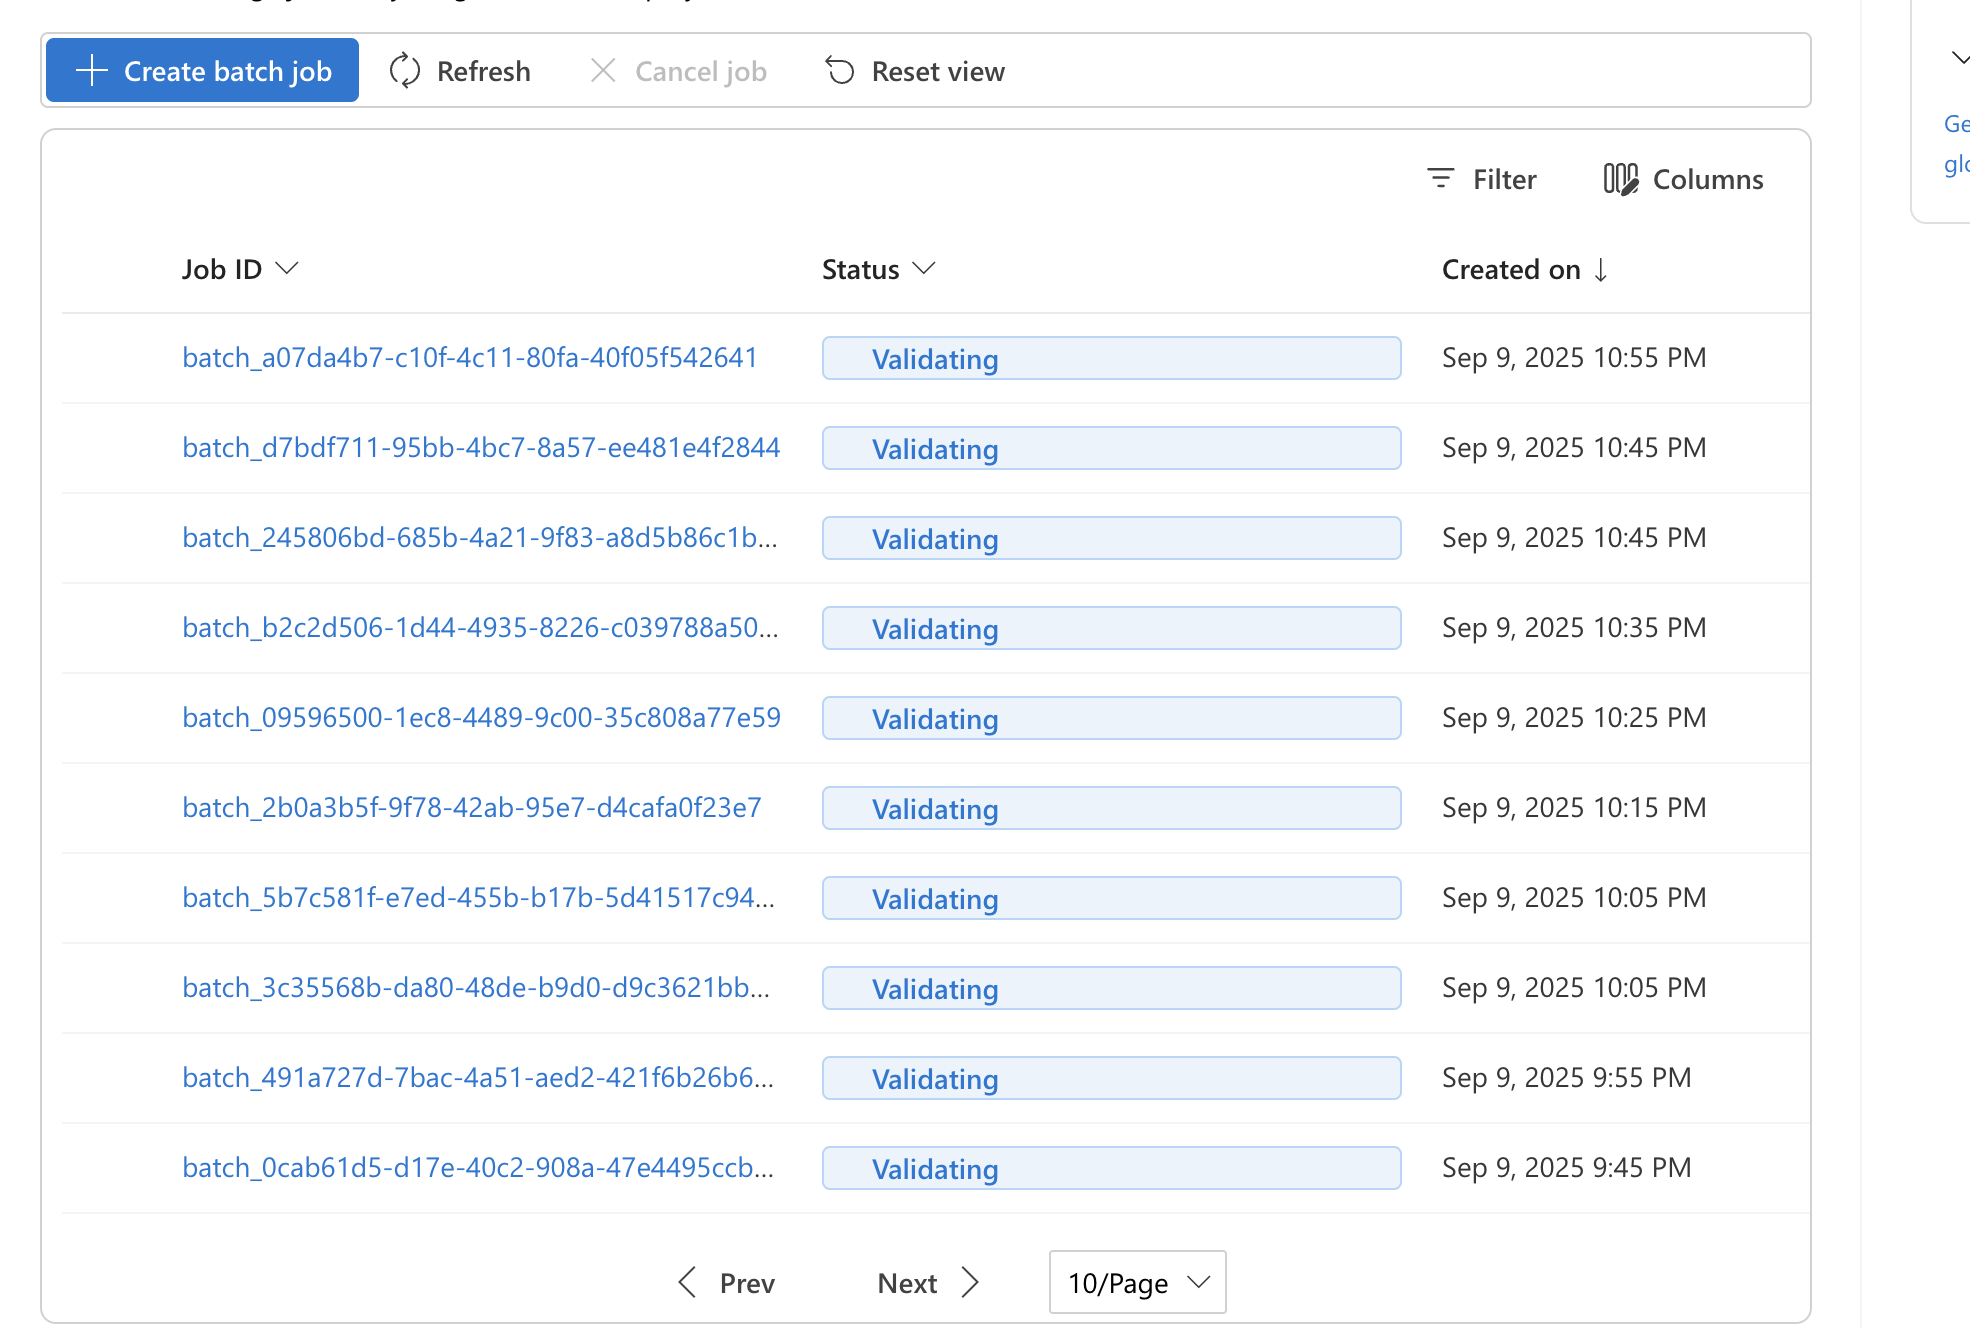Screen dimensions: 1970x1328
Task: Open job batch_a07da4b7-c10f-4c11-80fa-40f05f542641
Action: coord(470,357)
